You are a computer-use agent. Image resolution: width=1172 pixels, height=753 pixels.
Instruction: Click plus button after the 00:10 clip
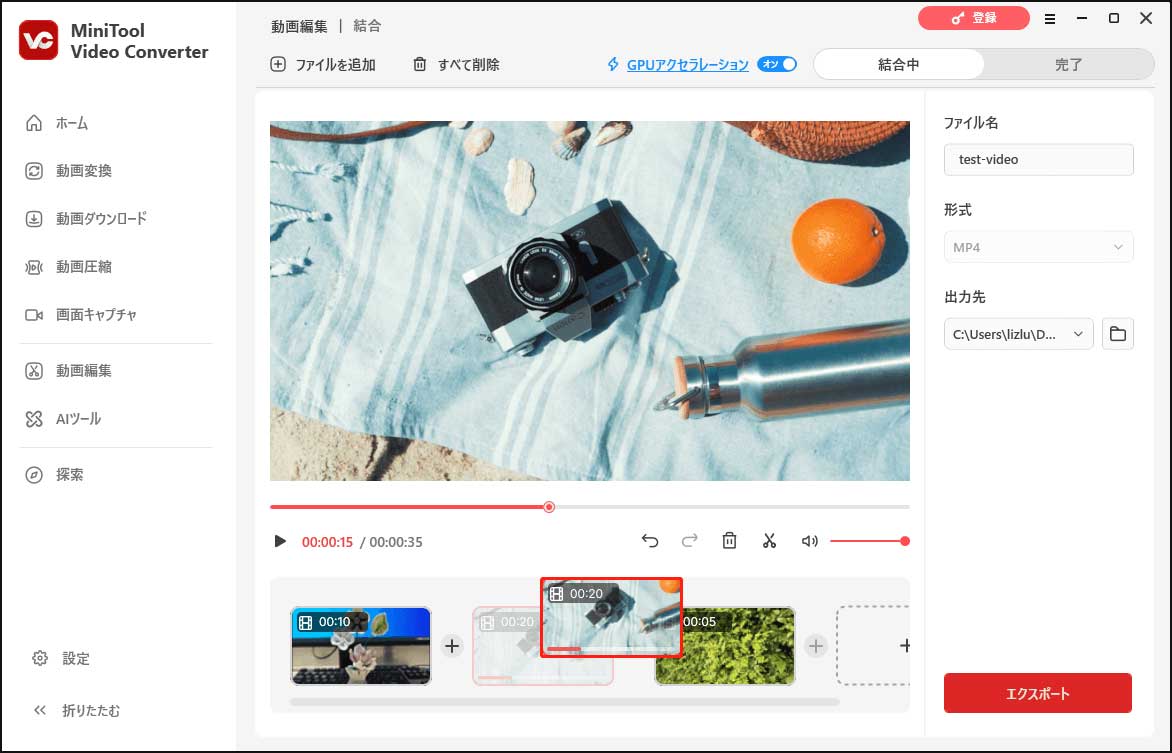[x=452, y=645]
